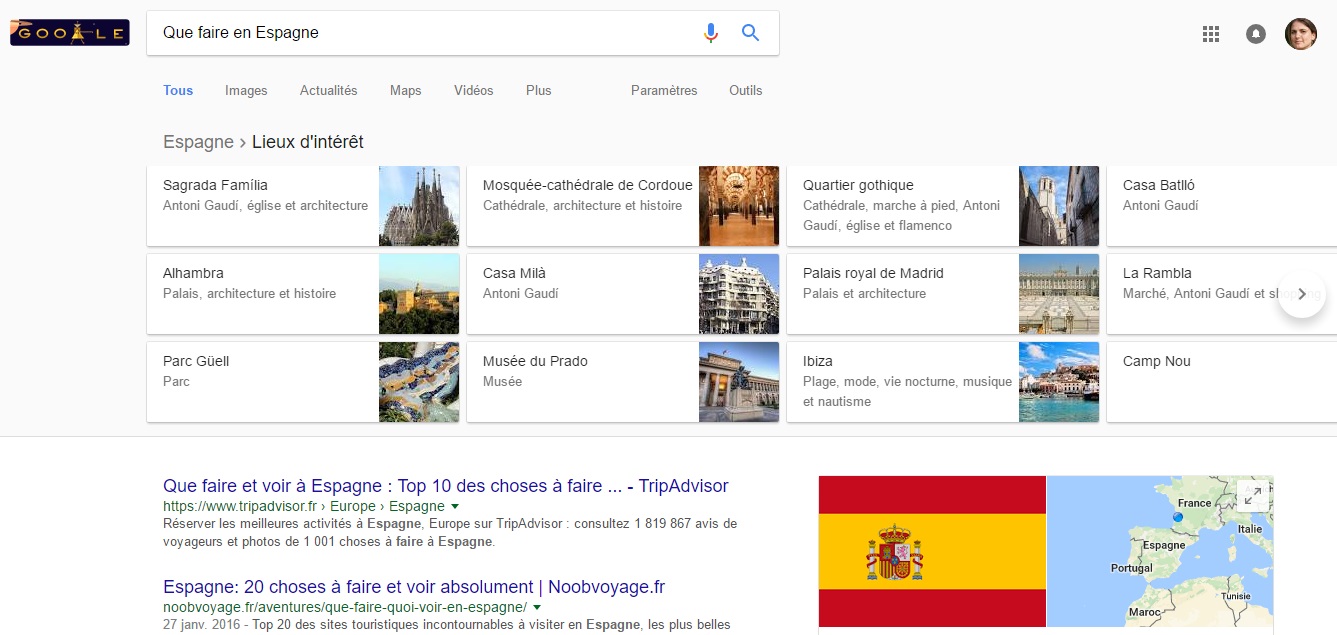Click the Google doodle logo

pos(69,33)
